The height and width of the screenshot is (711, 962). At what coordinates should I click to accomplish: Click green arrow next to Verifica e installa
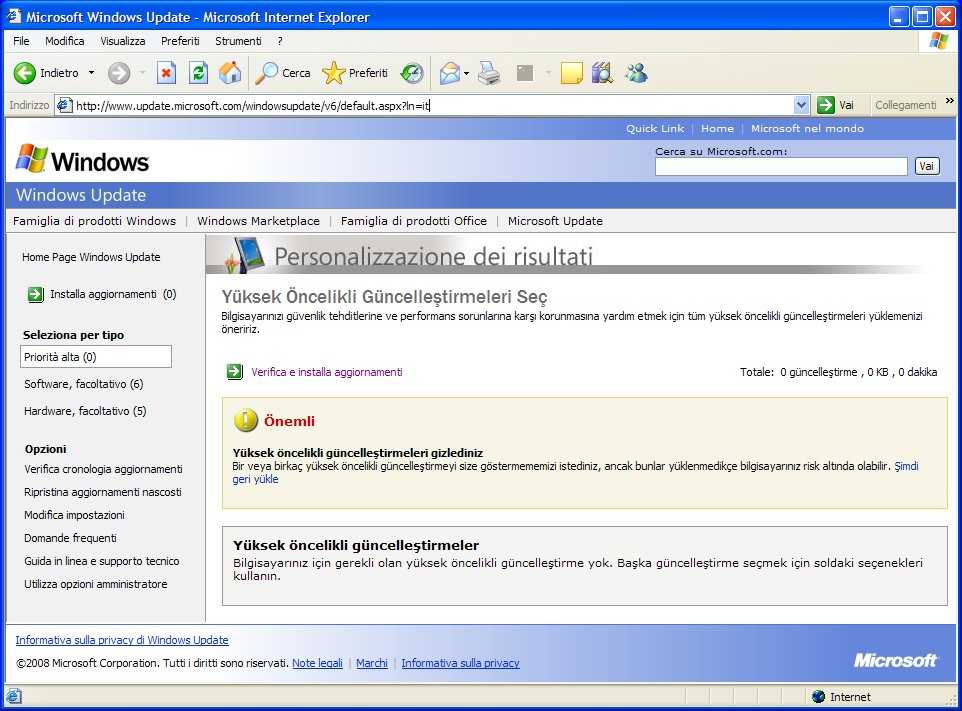click(234, 372)
